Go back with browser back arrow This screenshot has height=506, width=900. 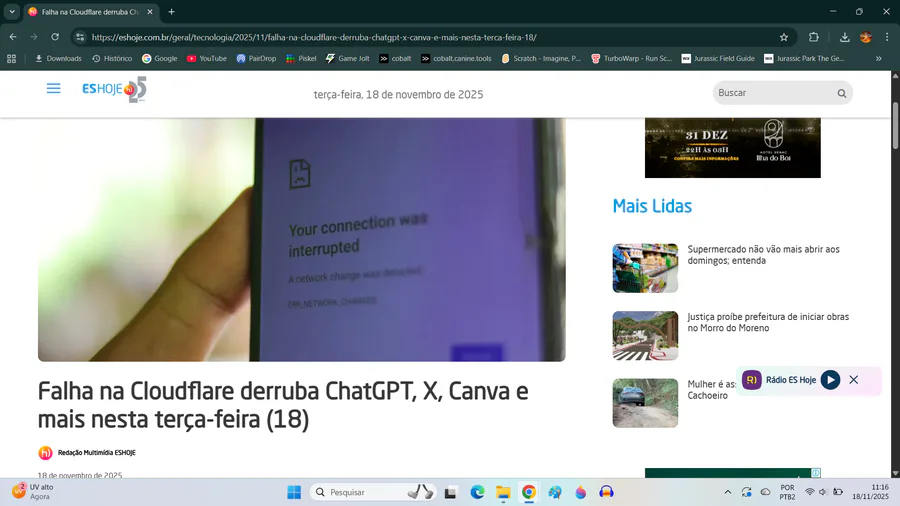pyautogui.click(x=13, y=37)
